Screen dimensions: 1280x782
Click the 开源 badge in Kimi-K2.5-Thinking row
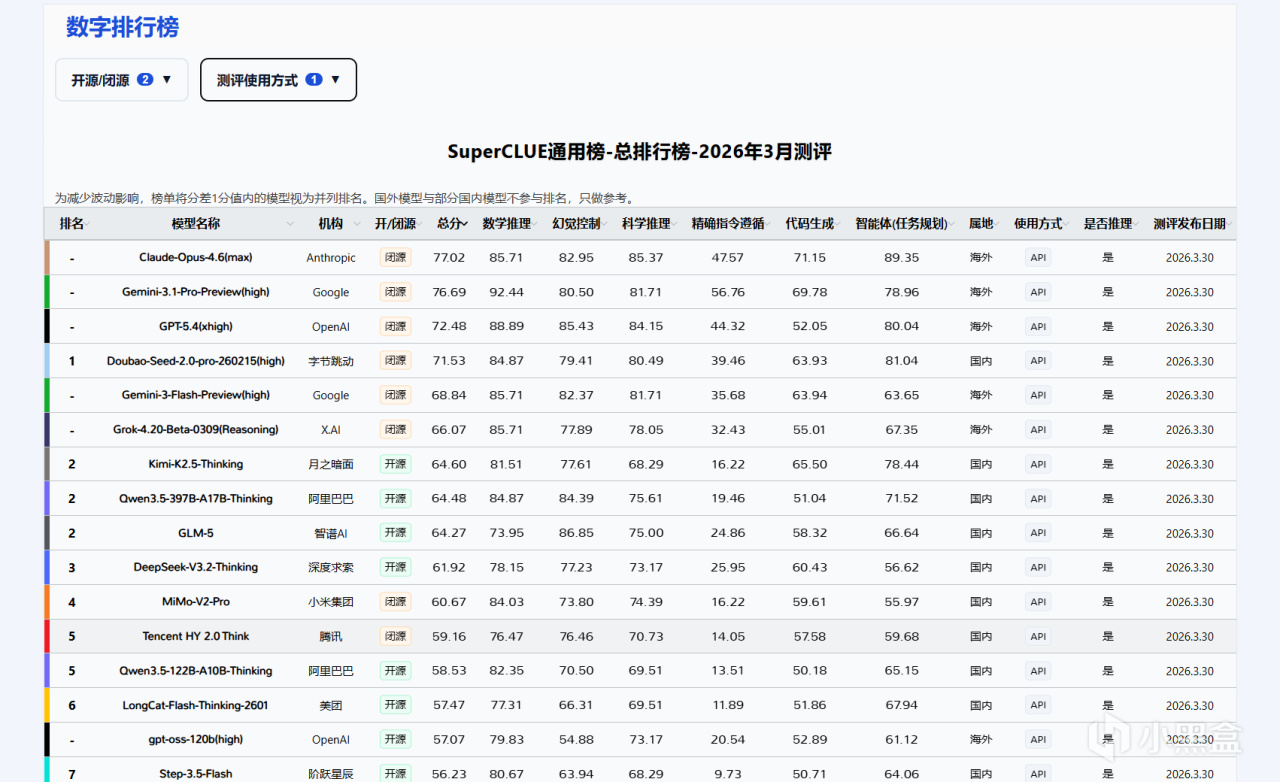tap(396, 464)
